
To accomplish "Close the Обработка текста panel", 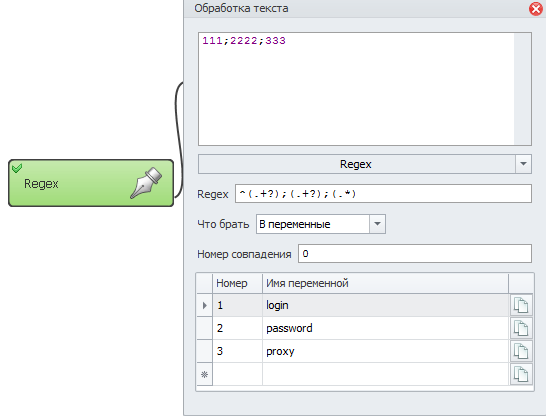I will pos(536,8).
